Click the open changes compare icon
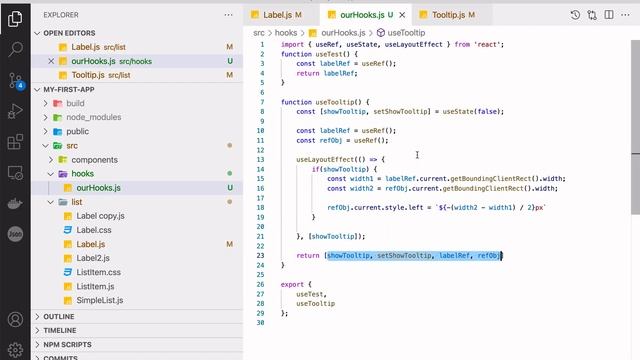The image size is (640, 360). pyautogui.click(x=592, y=15)
